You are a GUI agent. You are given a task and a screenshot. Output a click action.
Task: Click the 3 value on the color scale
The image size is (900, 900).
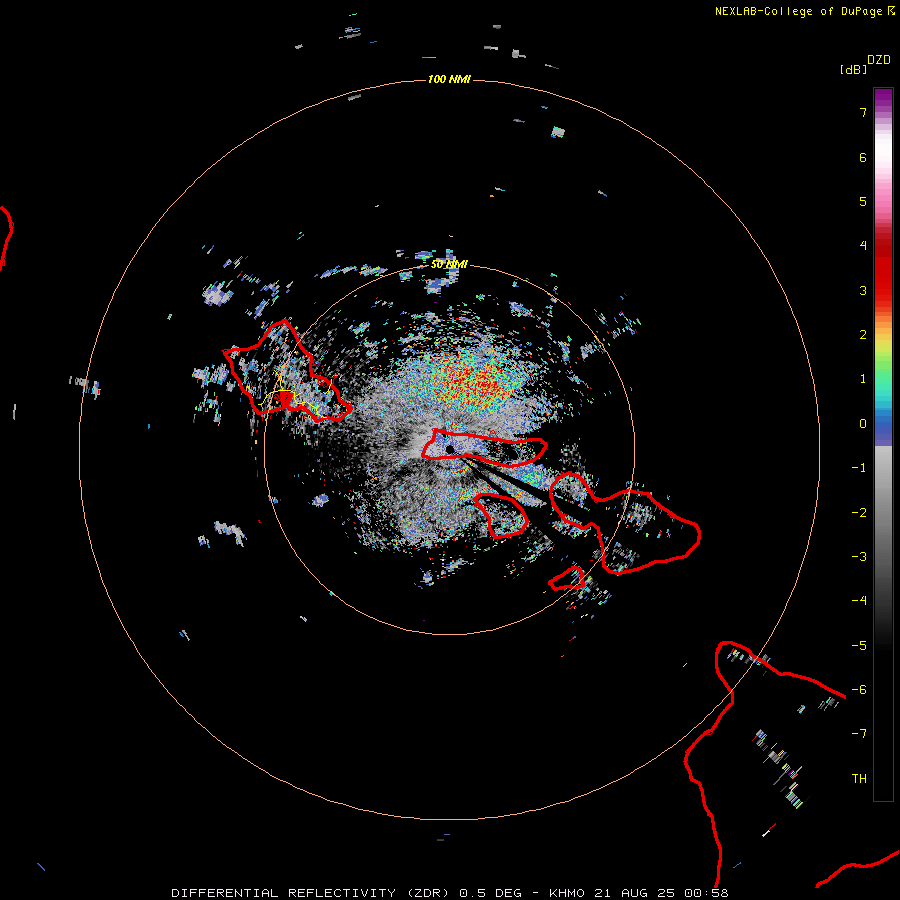863,290
